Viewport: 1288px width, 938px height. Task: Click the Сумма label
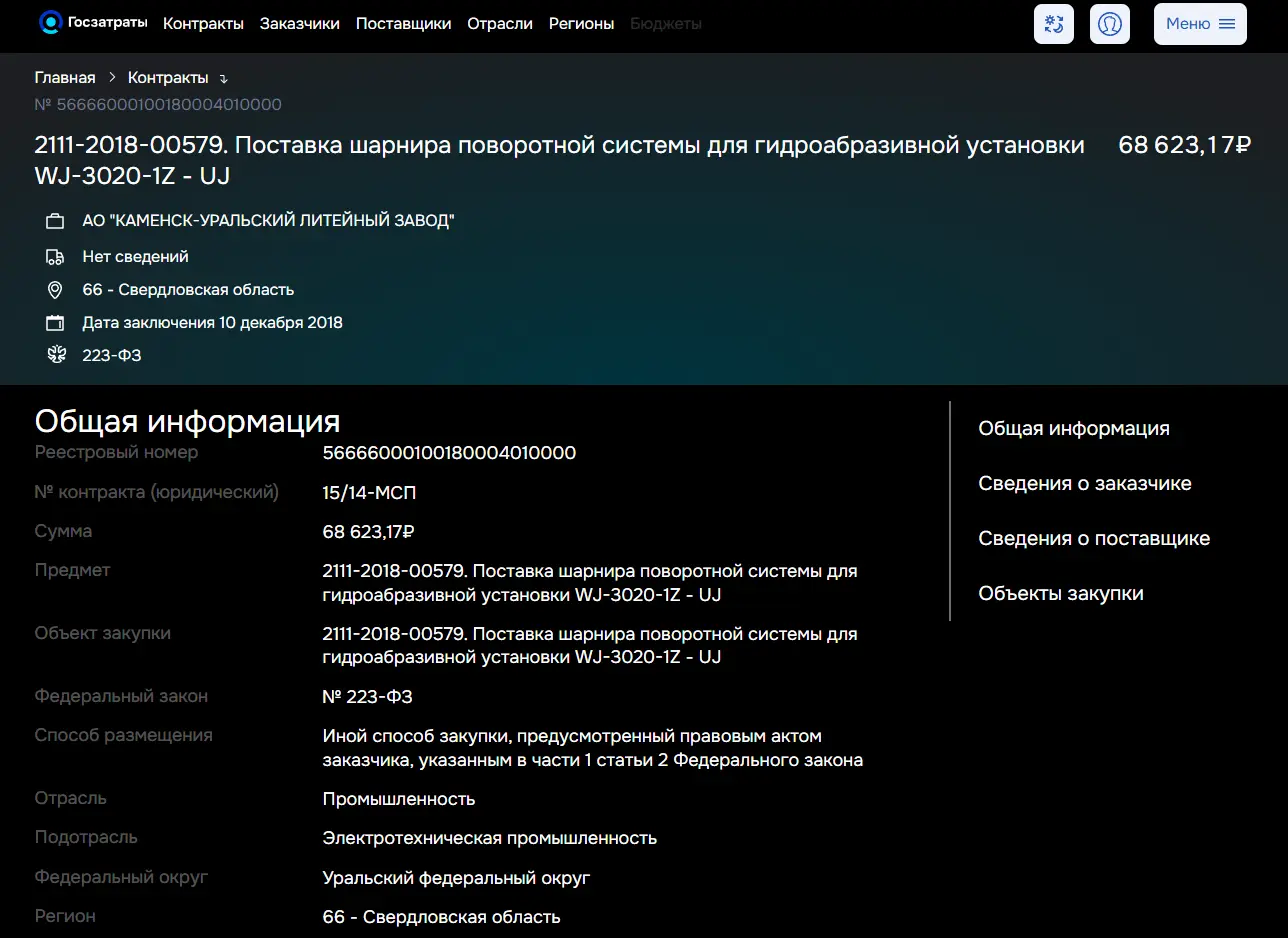(x=64, y=532)
